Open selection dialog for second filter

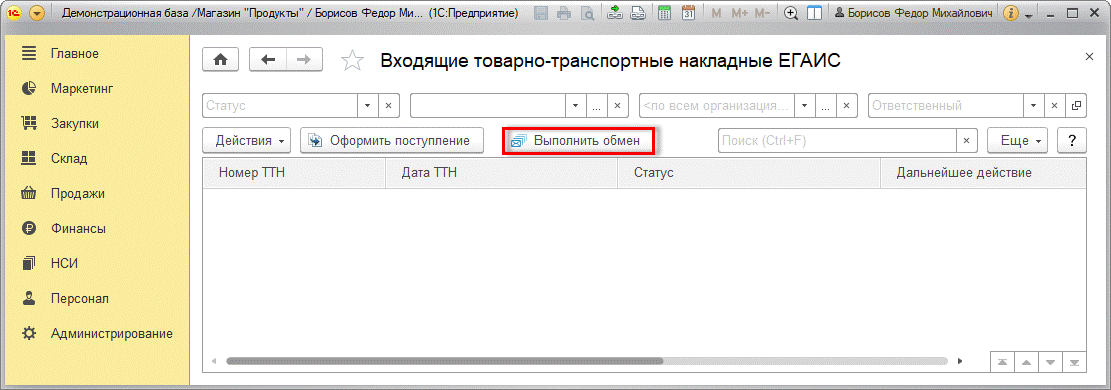pos(597,106)
